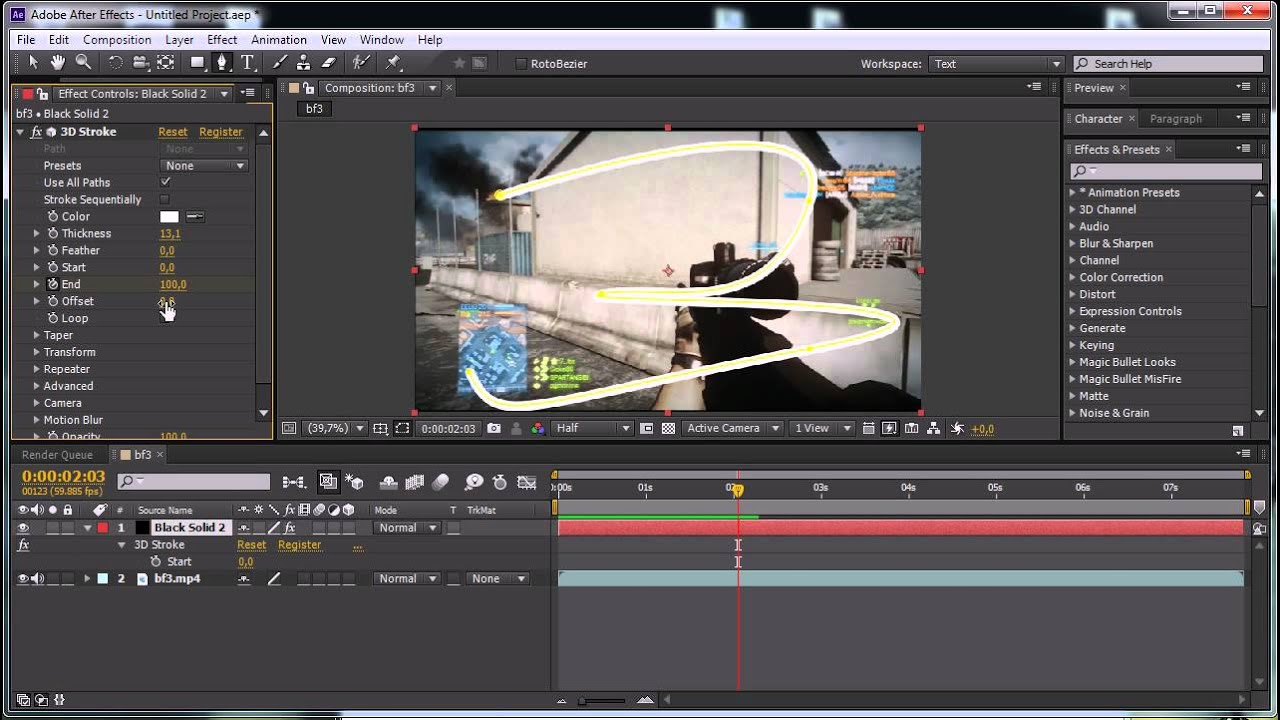Hide the bf3.mp4 layer video
1280x720 pixels.
click(x=23, y=578)
